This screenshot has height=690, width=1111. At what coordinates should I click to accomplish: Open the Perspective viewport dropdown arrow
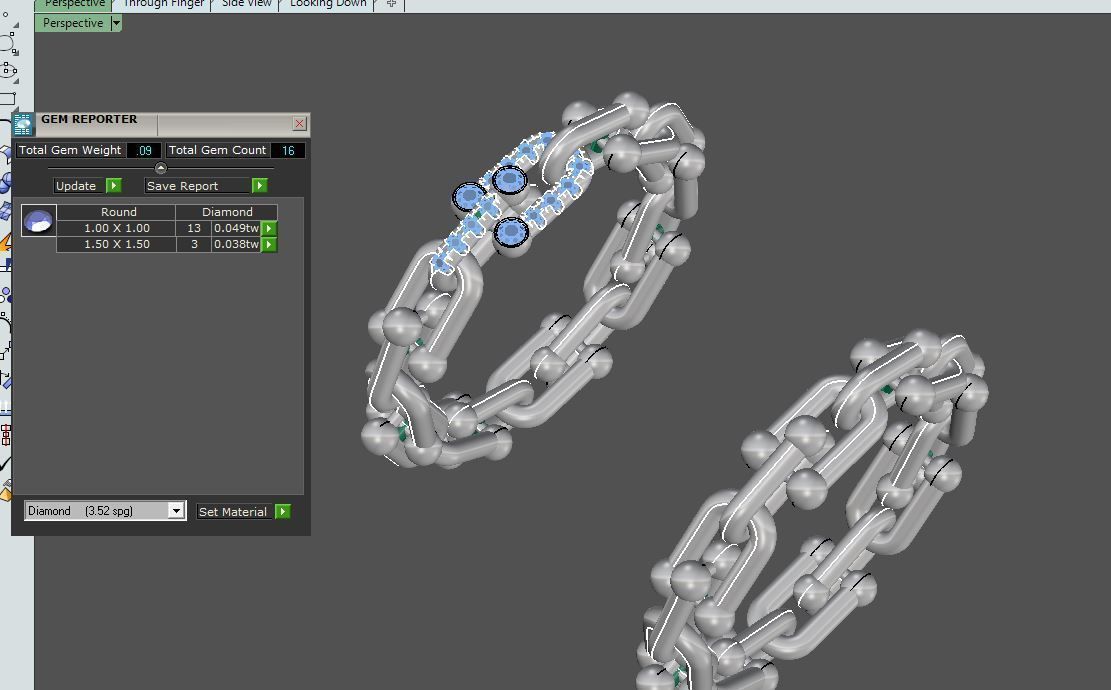click(116, 23)
